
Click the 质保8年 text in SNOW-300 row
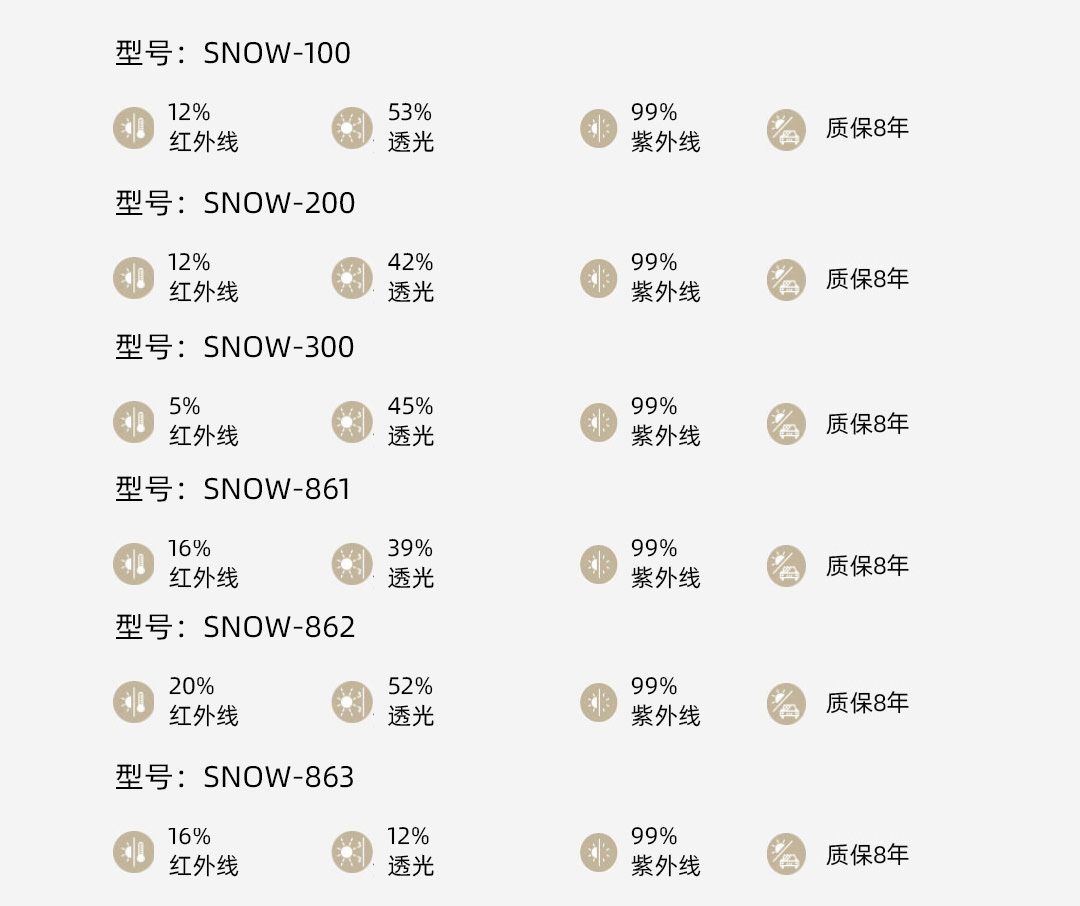coord(867,424)
